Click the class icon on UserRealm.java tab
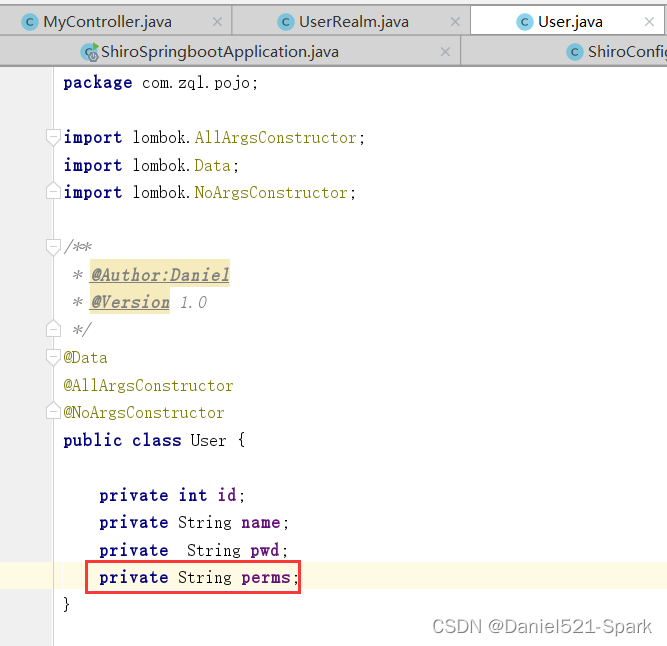Screen dimensions: 667x646 [286, 22]
